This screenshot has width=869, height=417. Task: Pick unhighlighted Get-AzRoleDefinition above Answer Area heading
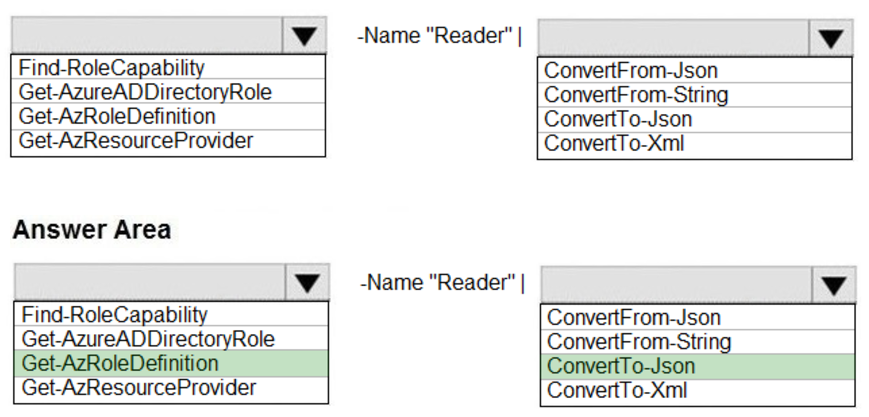pos(117,116)
